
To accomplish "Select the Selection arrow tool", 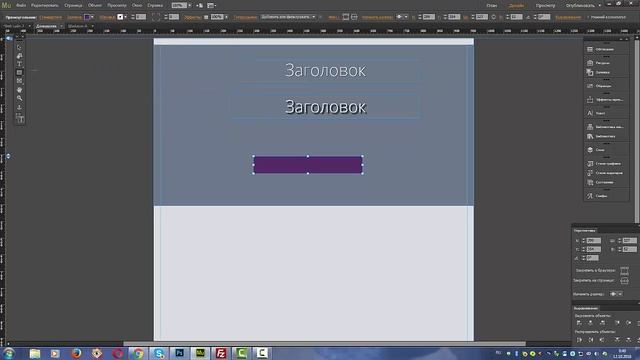I will (19, 47).
